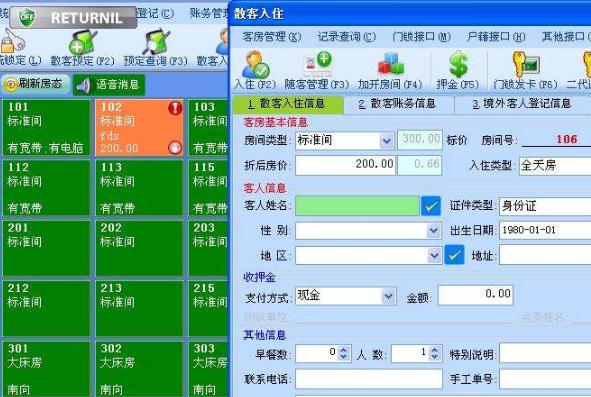Click Returnil shield OFF icon
591x397 pixels.
tap(26, 17)
